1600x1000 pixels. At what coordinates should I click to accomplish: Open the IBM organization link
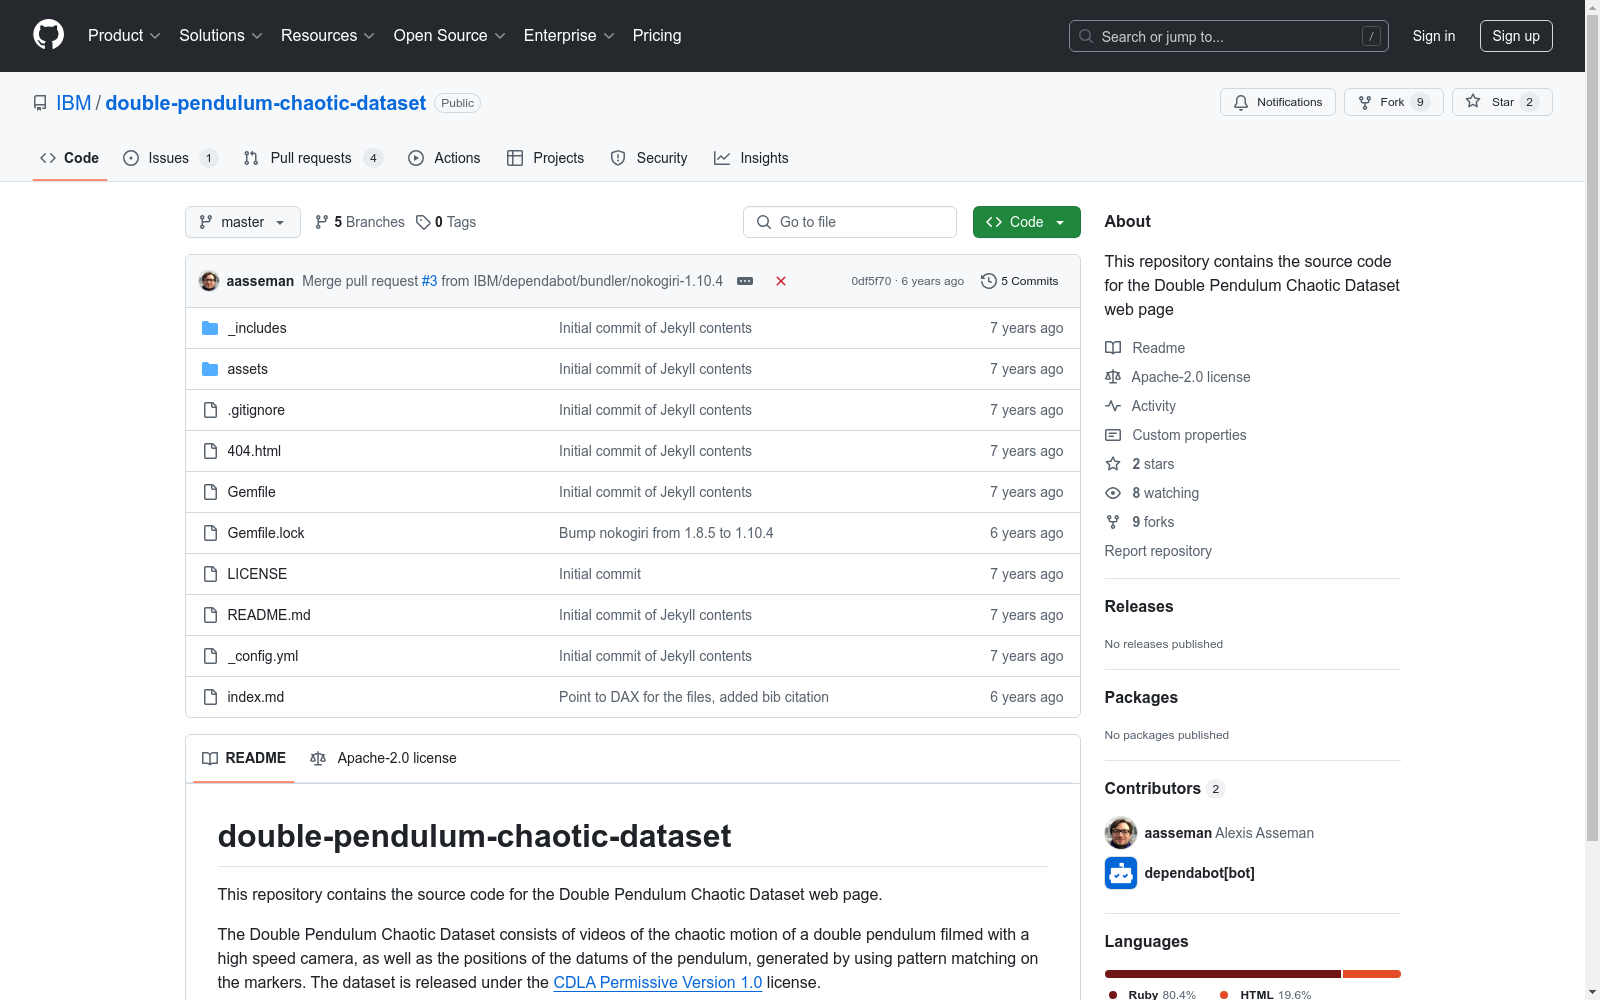(73, 103)
